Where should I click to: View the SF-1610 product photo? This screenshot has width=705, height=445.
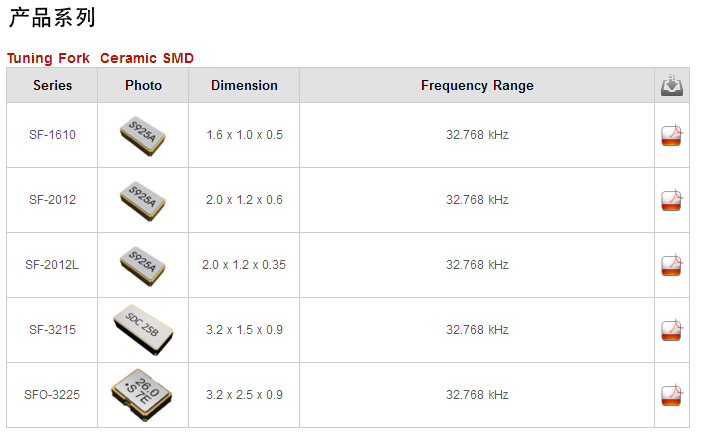[143, 136]
